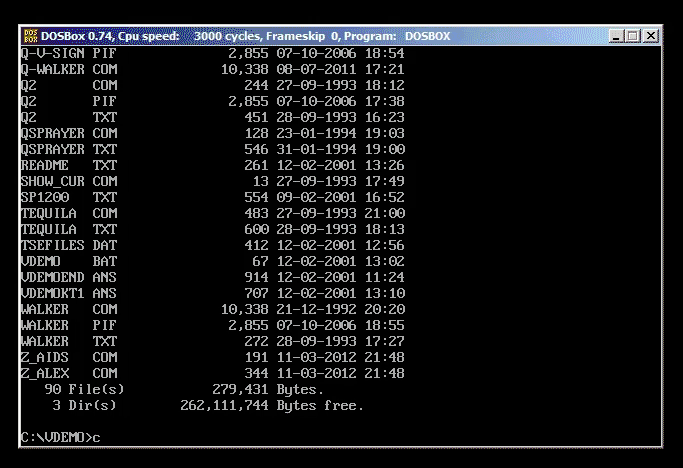
Task: Click the date 09-02-2001 of SP1200
Action: [316, 197]
